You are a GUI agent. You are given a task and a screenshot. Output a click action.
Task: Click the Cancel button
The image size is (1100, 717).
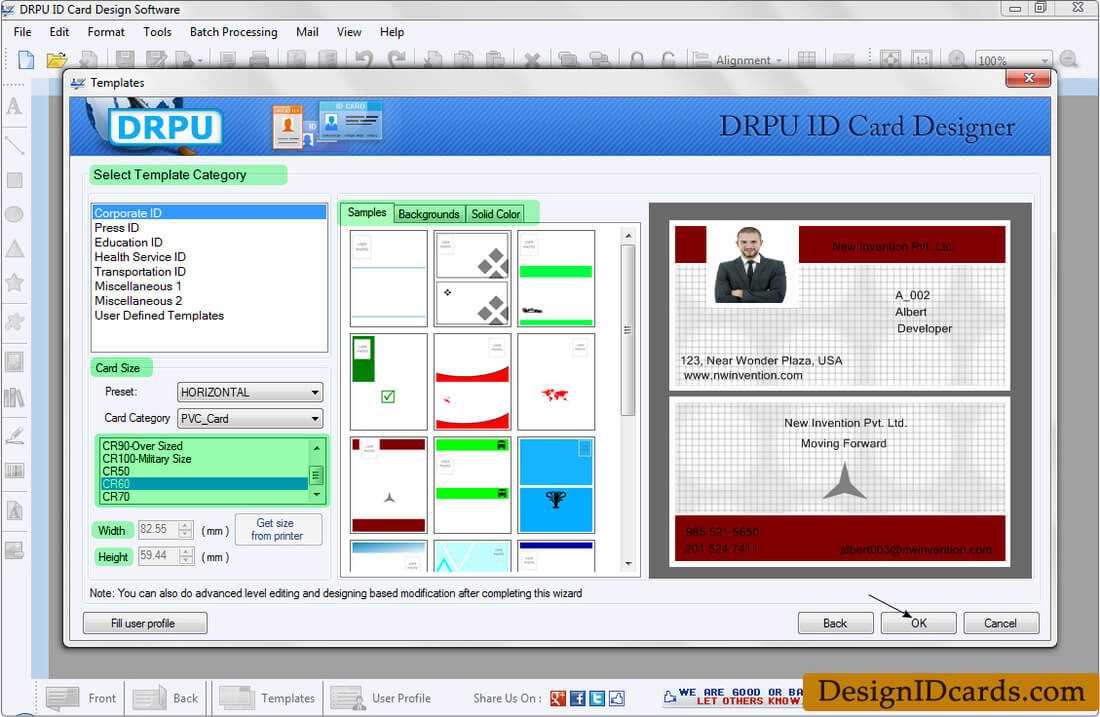coord(1000,623)
